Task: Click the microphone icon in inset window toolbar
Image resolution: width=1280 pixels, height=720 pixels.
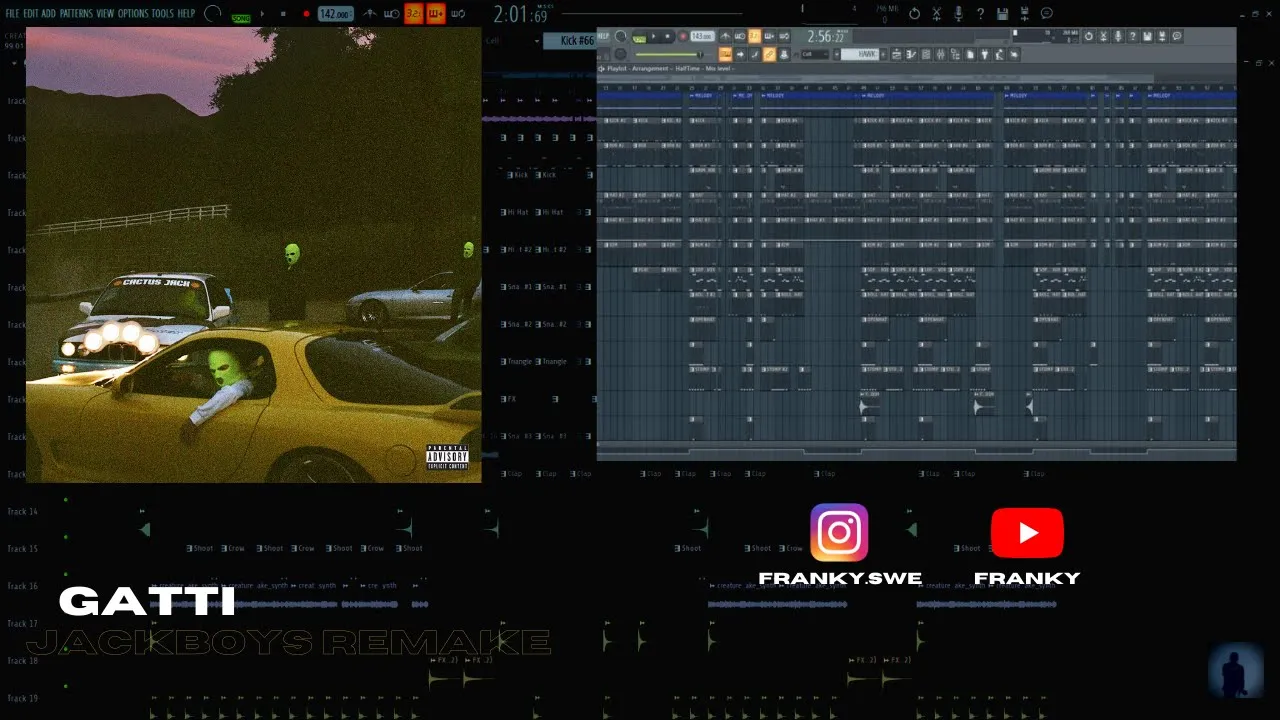Action: coord(1117,36)
